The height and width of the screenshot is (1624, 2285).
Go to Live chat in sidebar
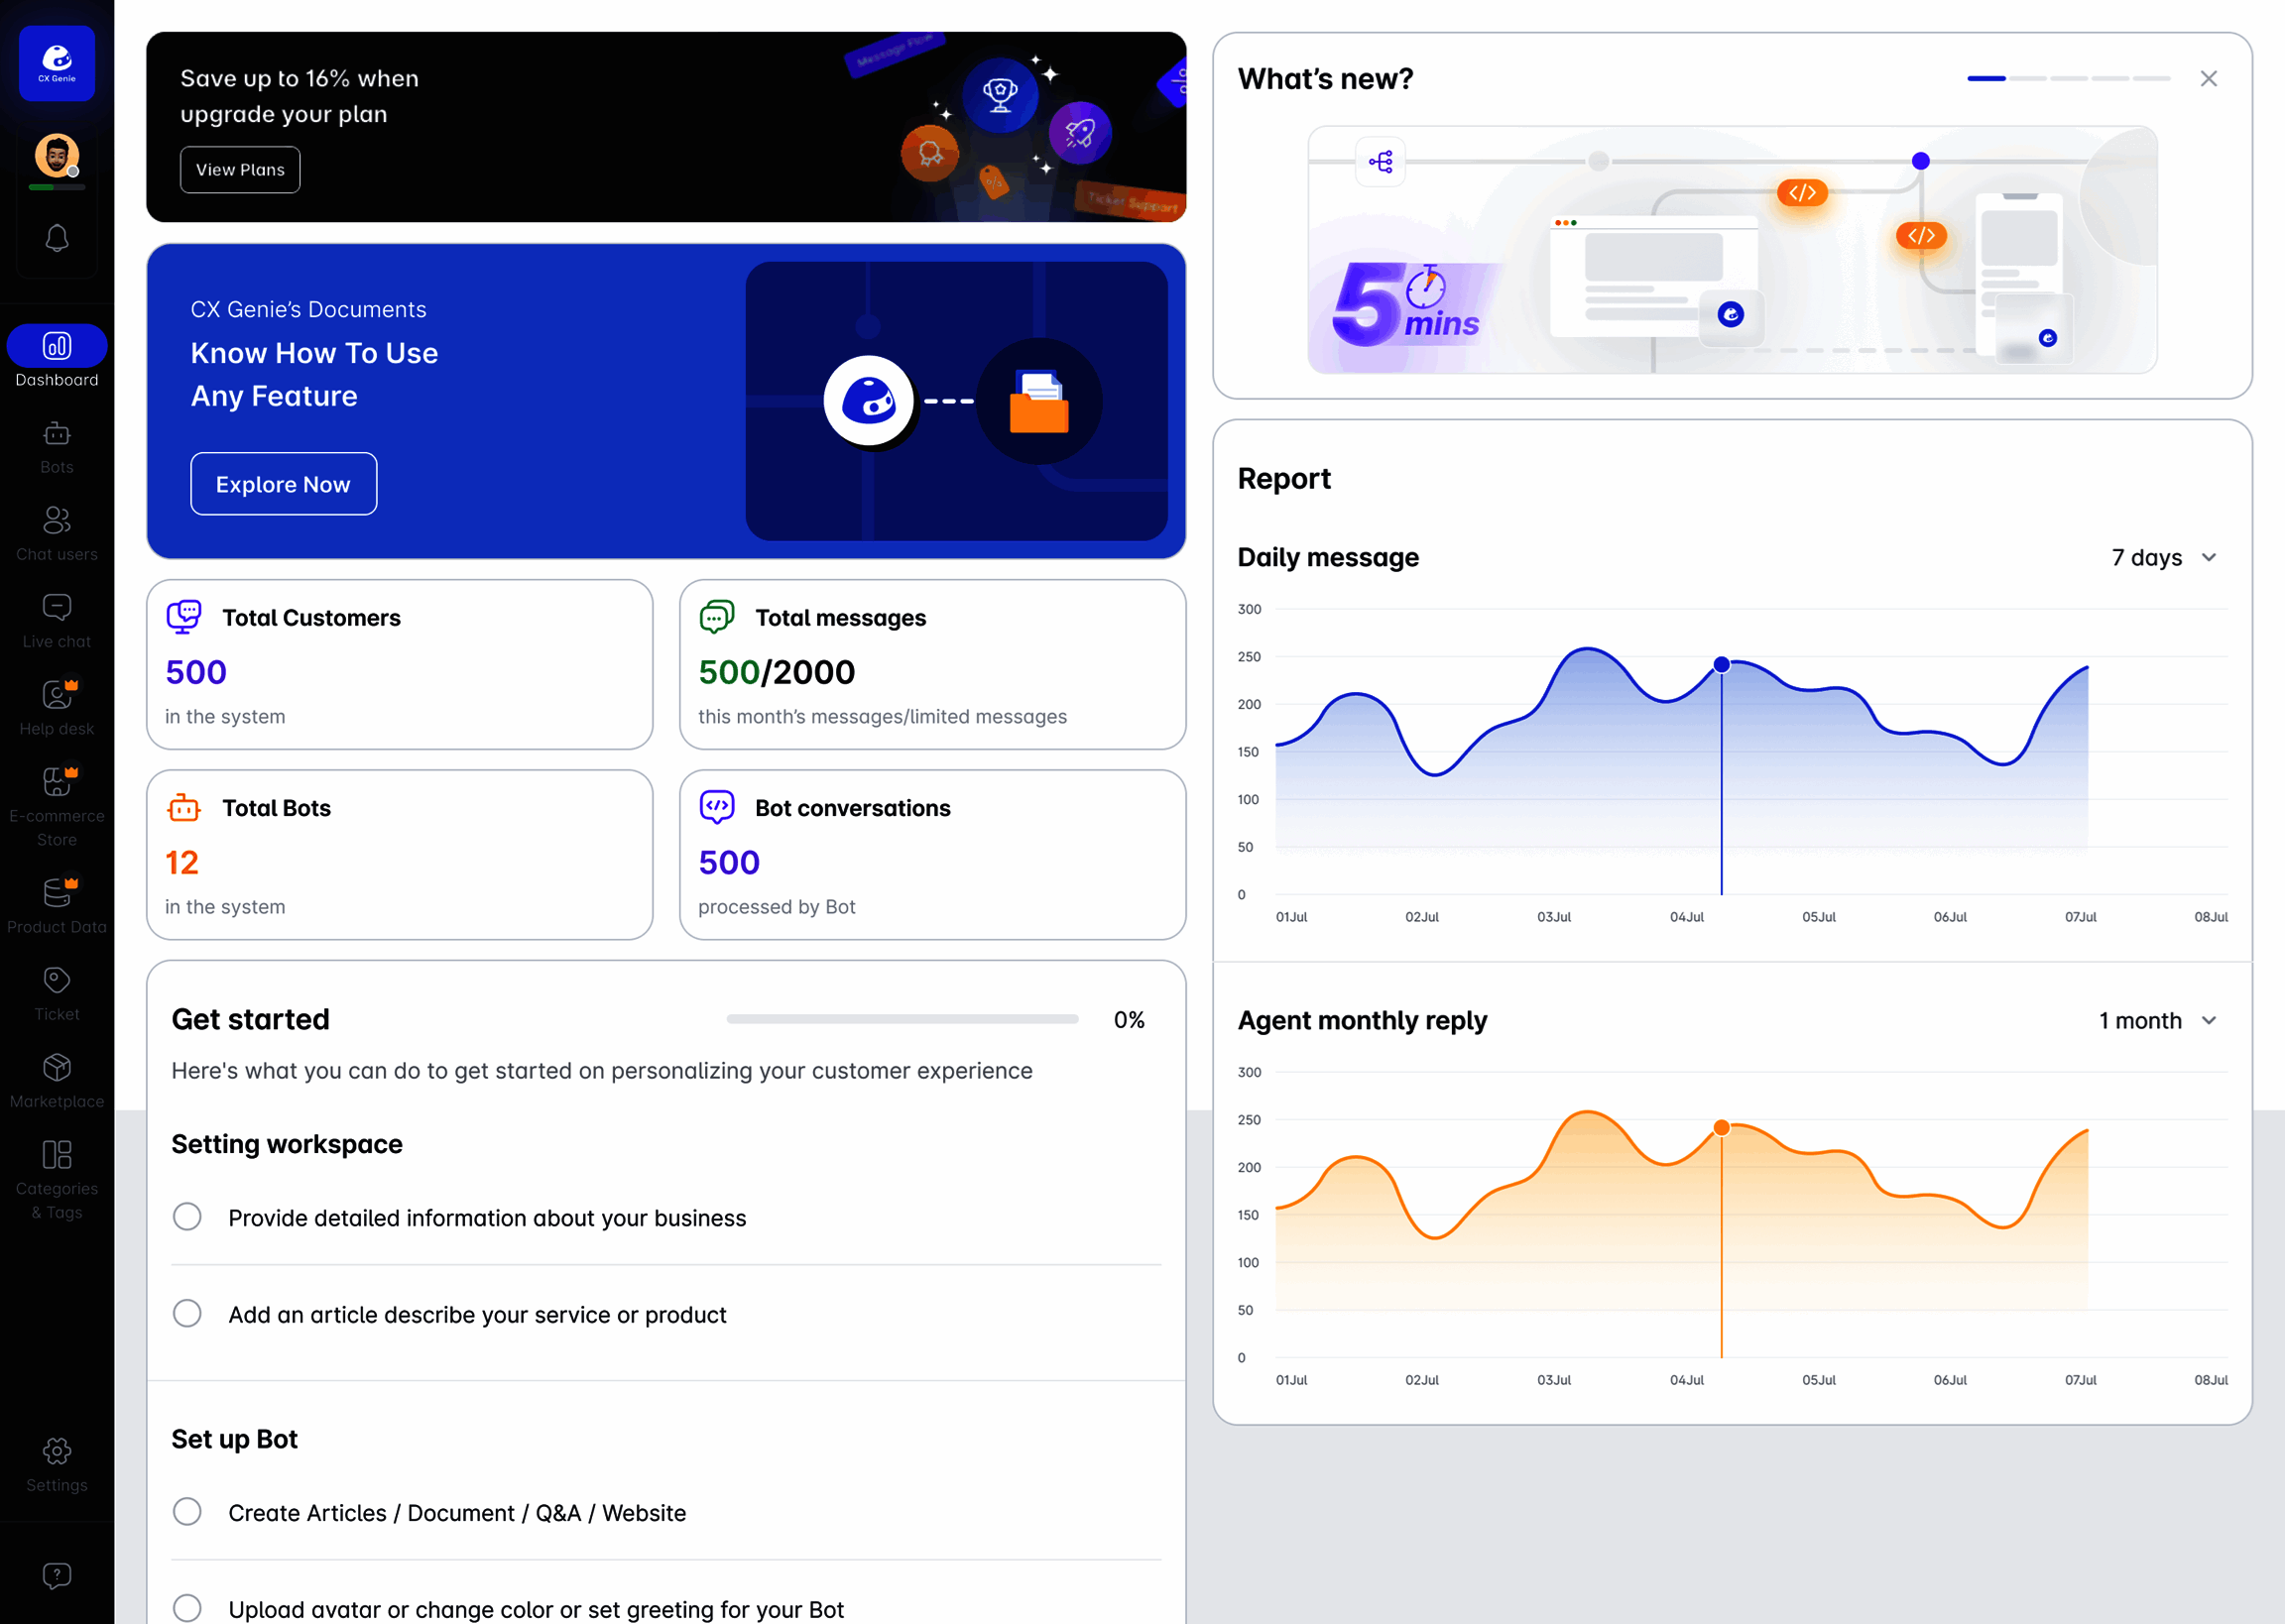click(x=57, y=621)
